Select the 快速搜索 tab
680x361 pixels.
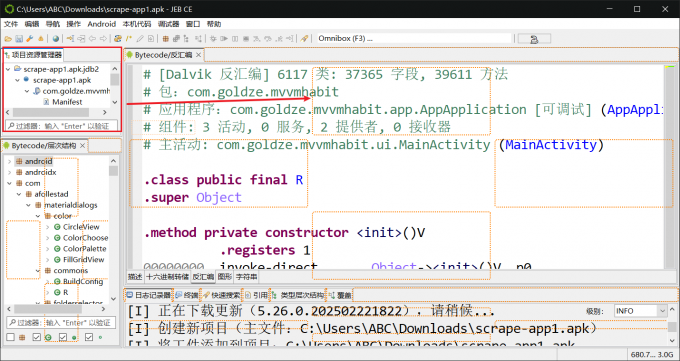pyautogui.click(x=222, y=295)
